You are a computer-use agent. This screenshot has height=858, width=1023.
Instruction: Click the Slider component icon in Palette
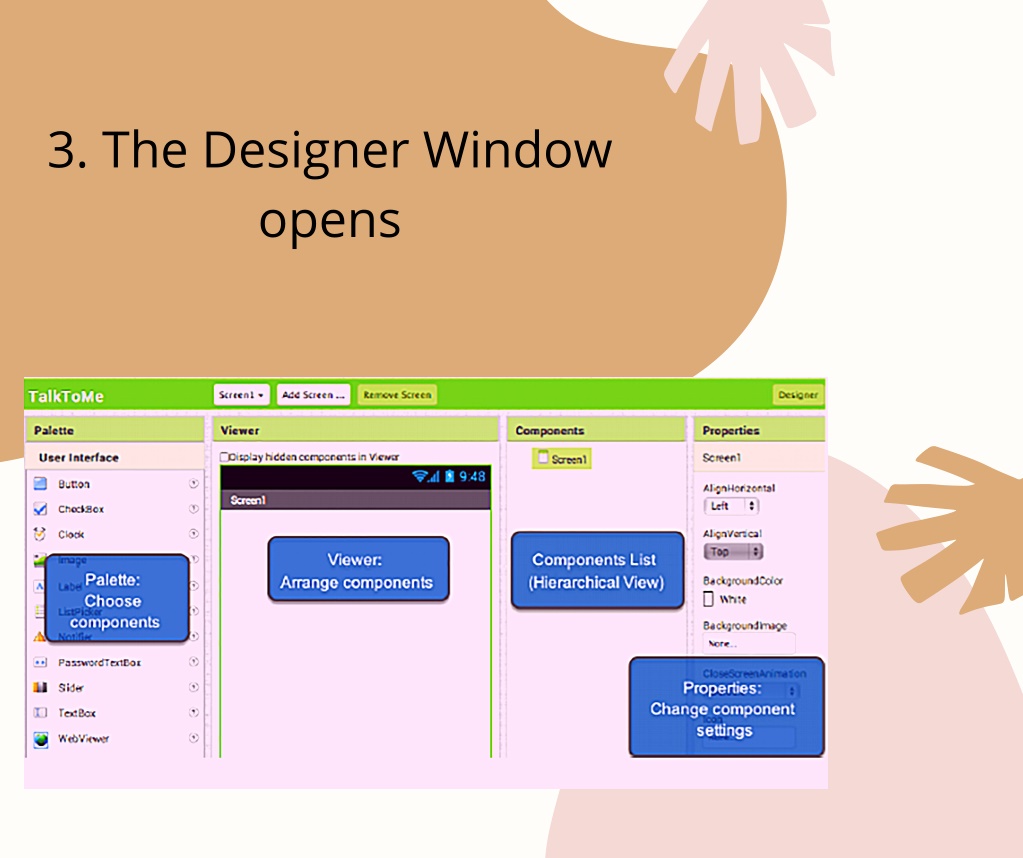tap(40, 687)
